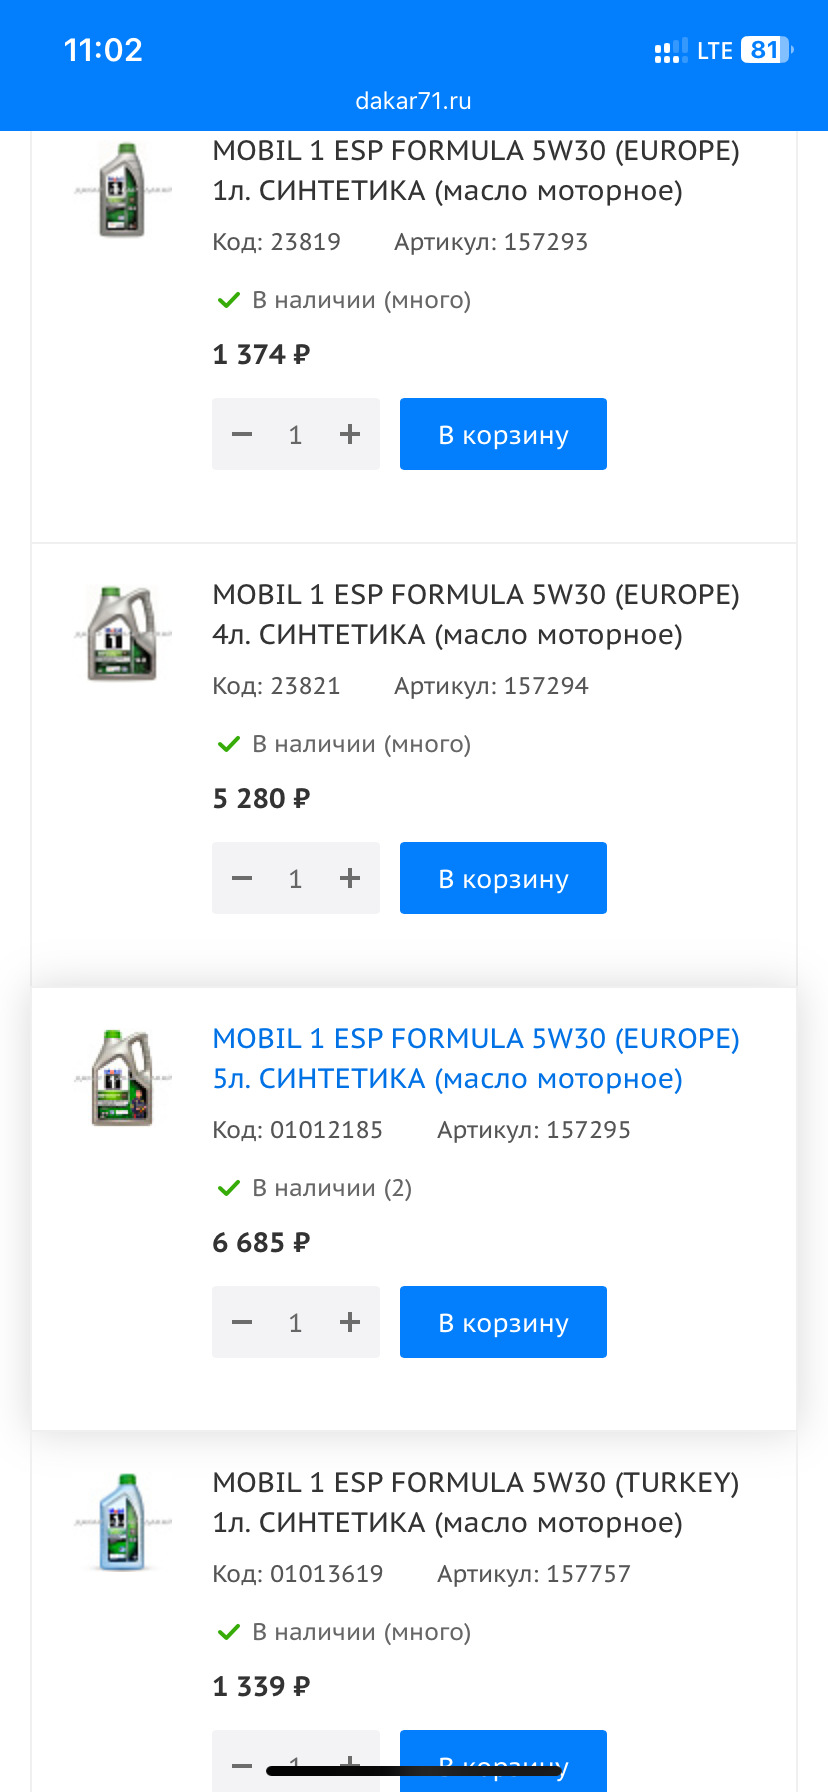The image size is (828, 1792).
Task: Decrease quantity for Mobil 1 ESP 1л Europe
Action: click(x=242, y=434)
